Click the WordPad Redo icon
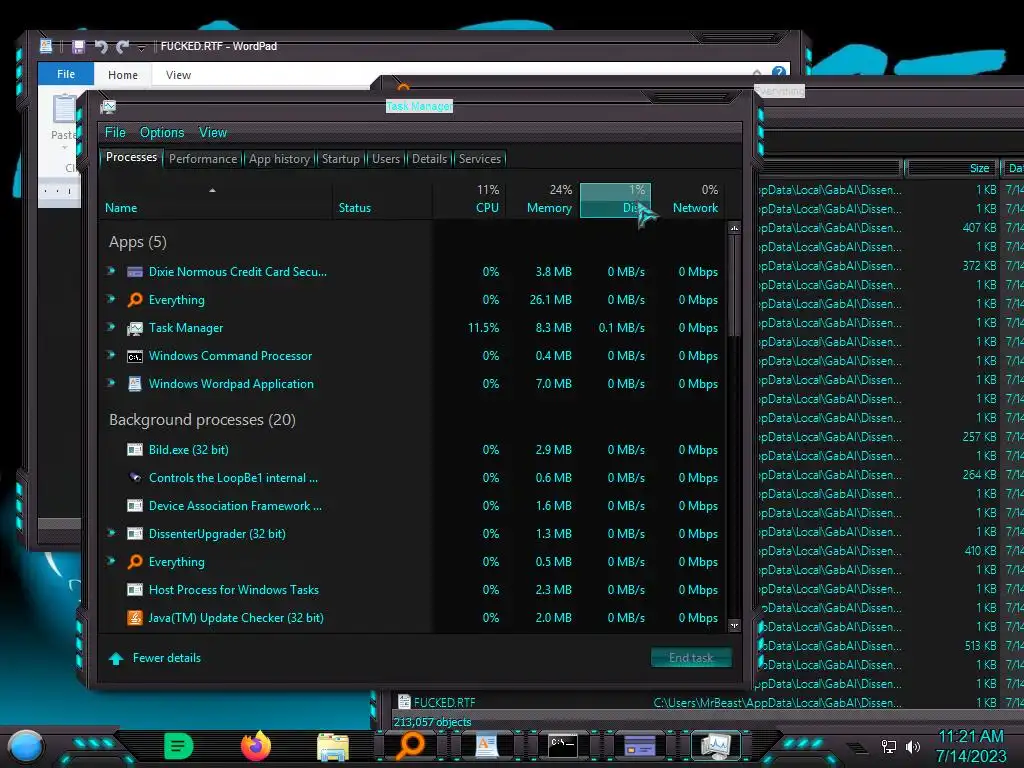The width and height of the screenshot is (1024, 768). [x=122, y=46]
